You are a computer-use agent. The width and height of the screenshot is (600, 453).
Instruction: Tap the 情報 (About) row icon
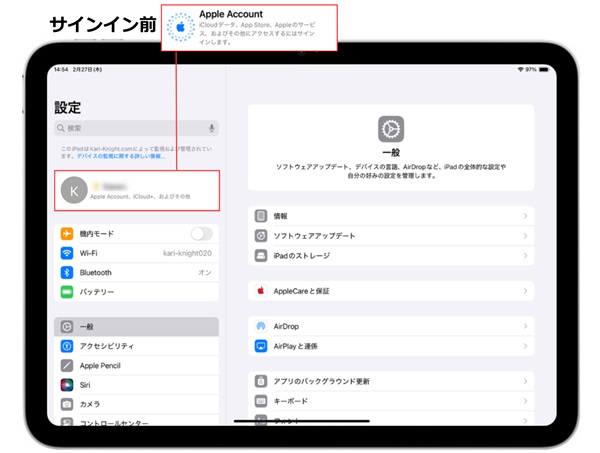[261, 216]
